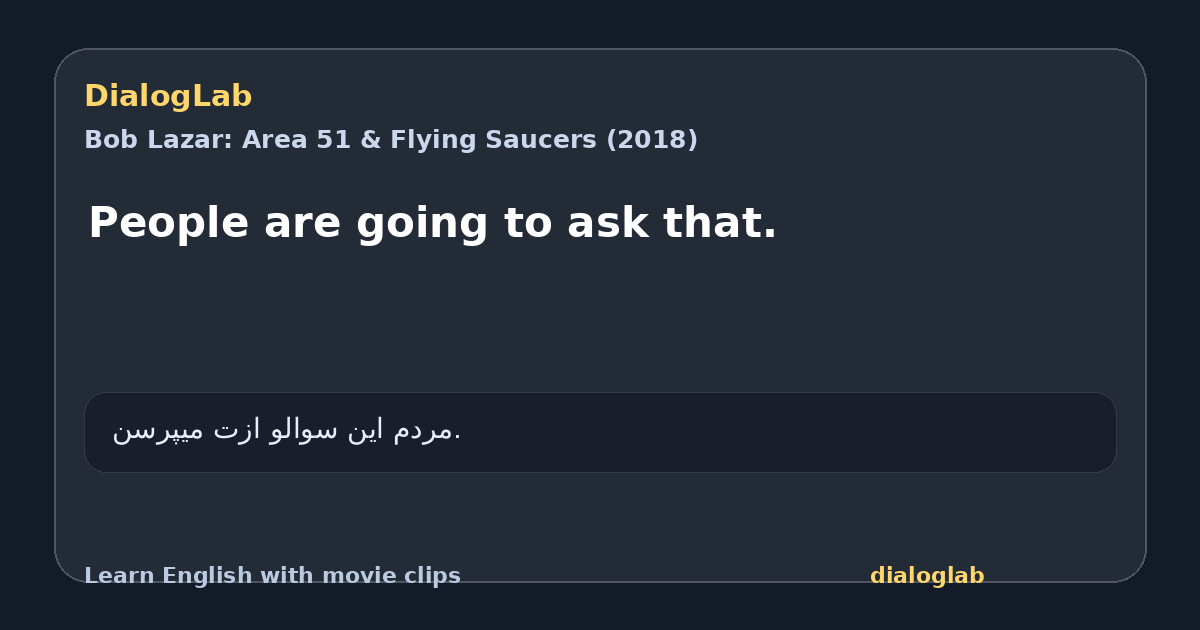Click the Persian word "ازت"
Image resolution: width=1200 pixels, height=630 pixels.
point(238,431)
